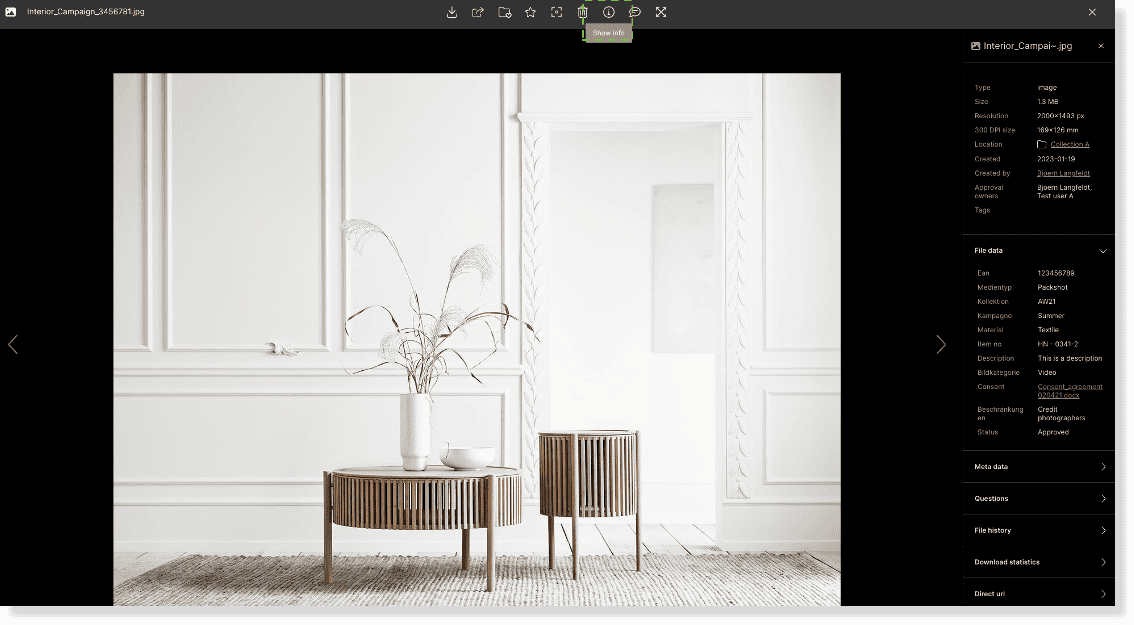Mark image as favorite with star
Viewport: 1134px width, 625px height.
coord(530,12)
